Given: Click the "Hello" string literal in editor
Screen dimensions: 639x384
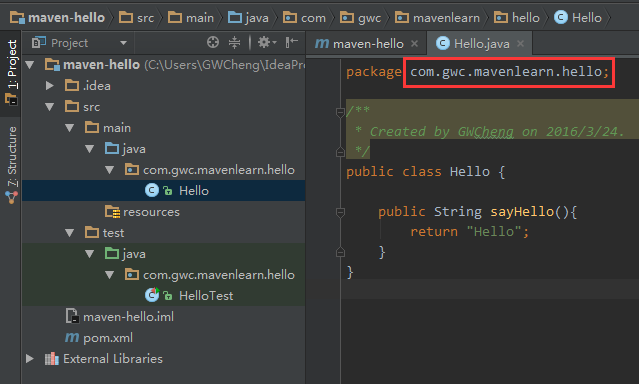Looking at the screenshot, I should click(x=494, y=232).
